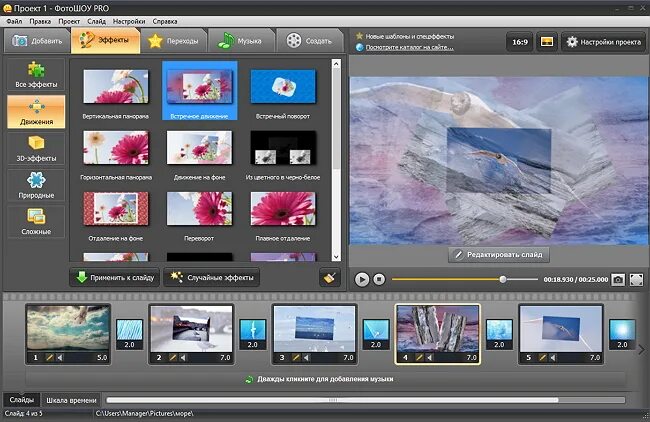Click Редактировать слайд button

pyautogui.click(x=499, y=255)
